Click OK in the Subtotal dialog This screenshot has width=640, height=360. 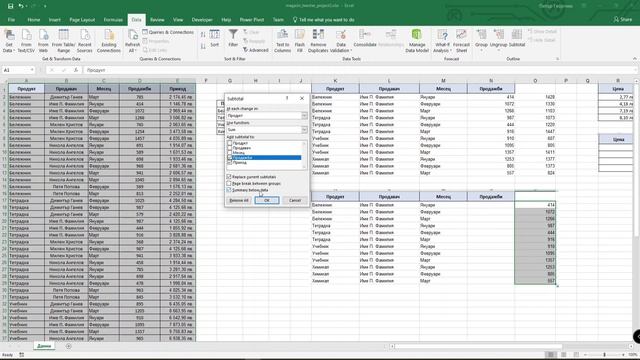pos(267,200)
